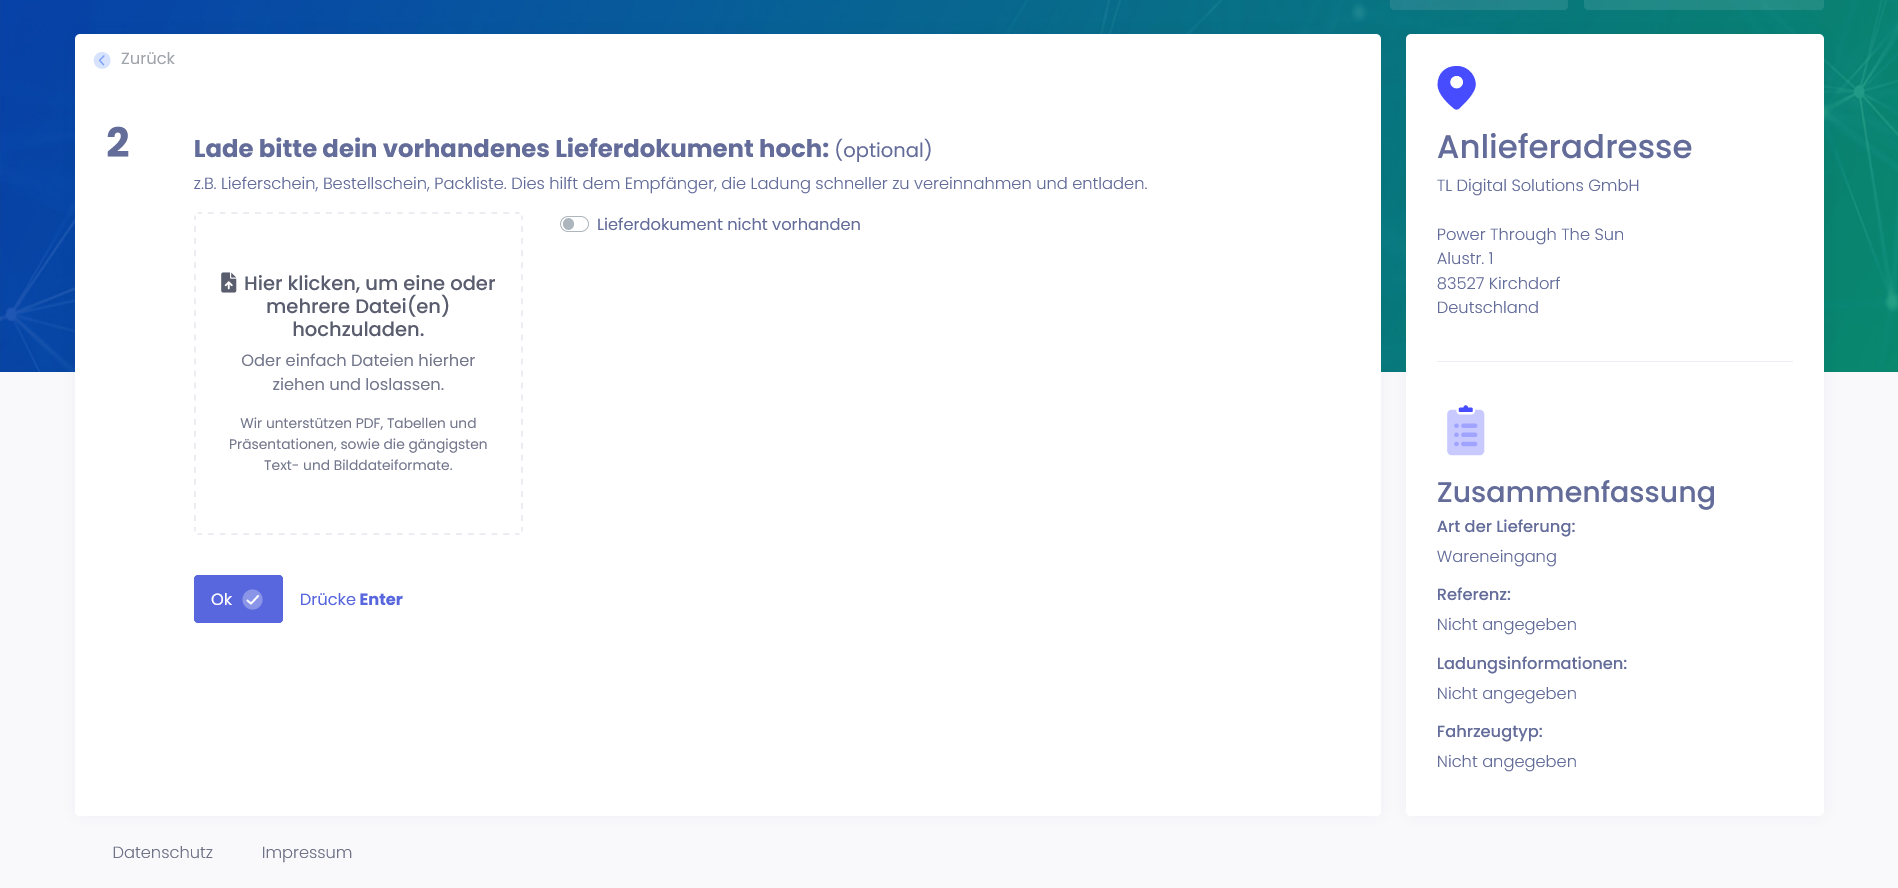The image size is (1898, 888).
Task: Click the supported file formats note in dropzone
Action: 358,444
